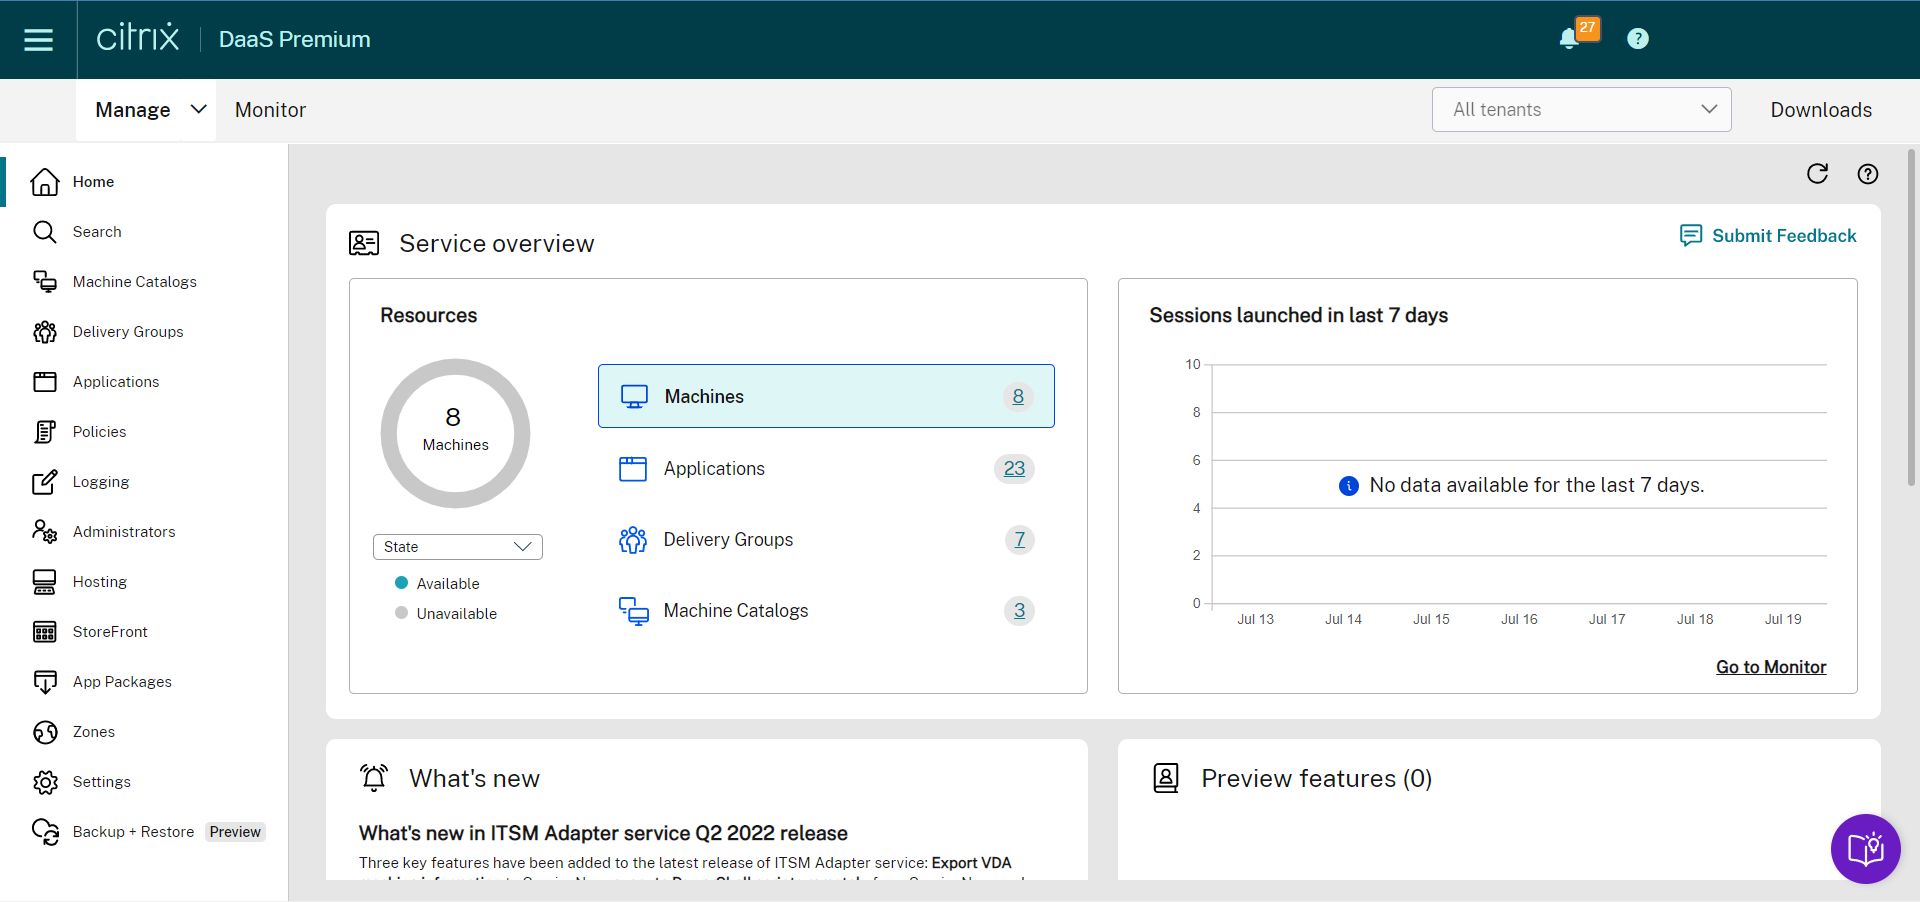This screenshot has height=902, width=1920.
Task: Expand the State dropdown
Action: 457,547
